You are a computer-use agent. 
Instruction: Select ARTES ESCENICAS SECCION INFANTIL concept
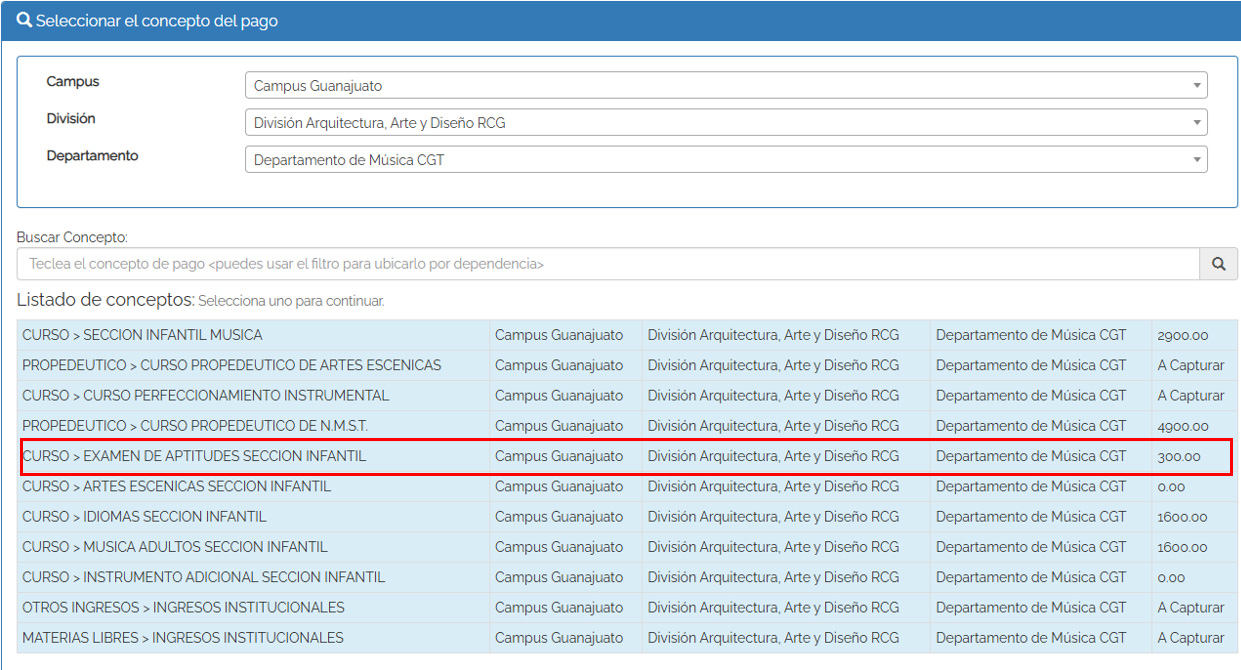pos(176,487)
